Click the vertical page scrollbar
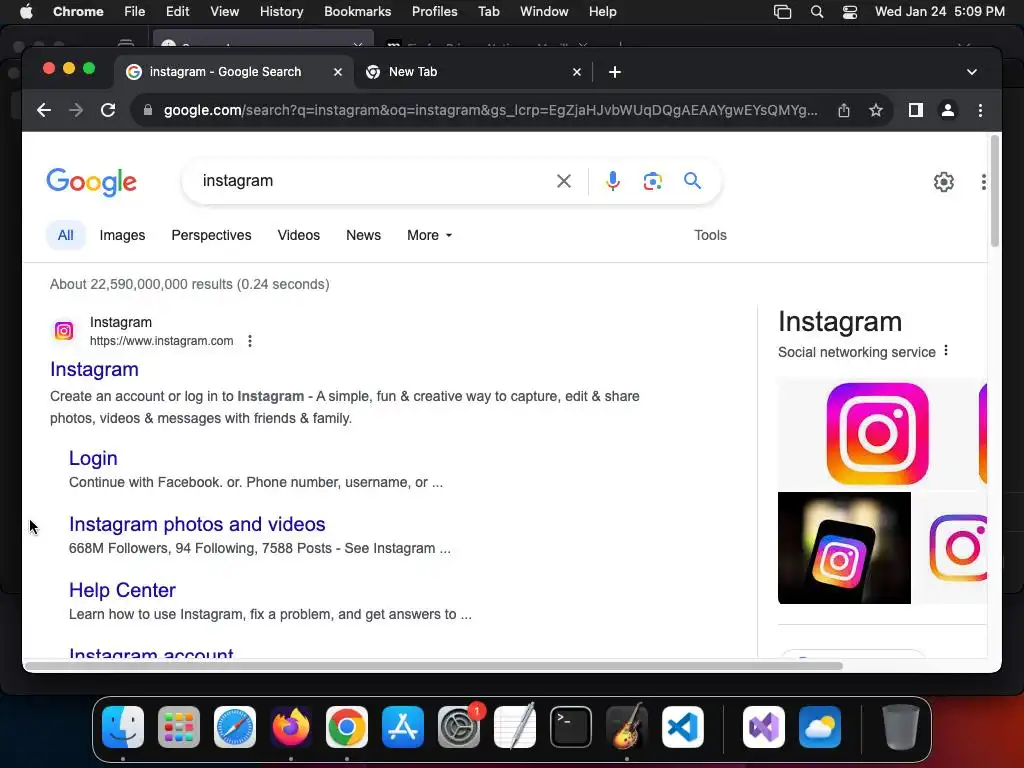The height and width of the screenshot is (768, 1024). pos(995,191)
